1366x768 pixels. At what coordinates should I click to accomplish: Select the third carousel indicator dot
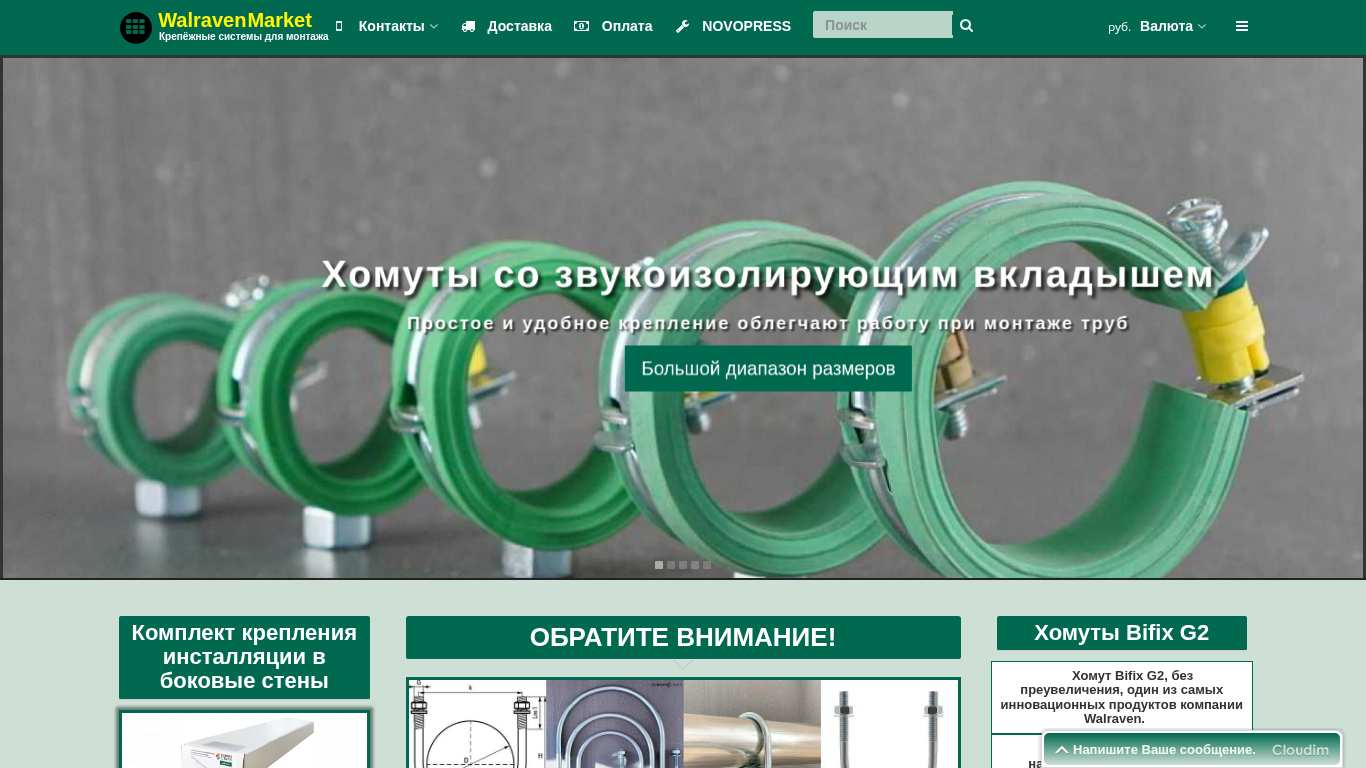(683, 565)
